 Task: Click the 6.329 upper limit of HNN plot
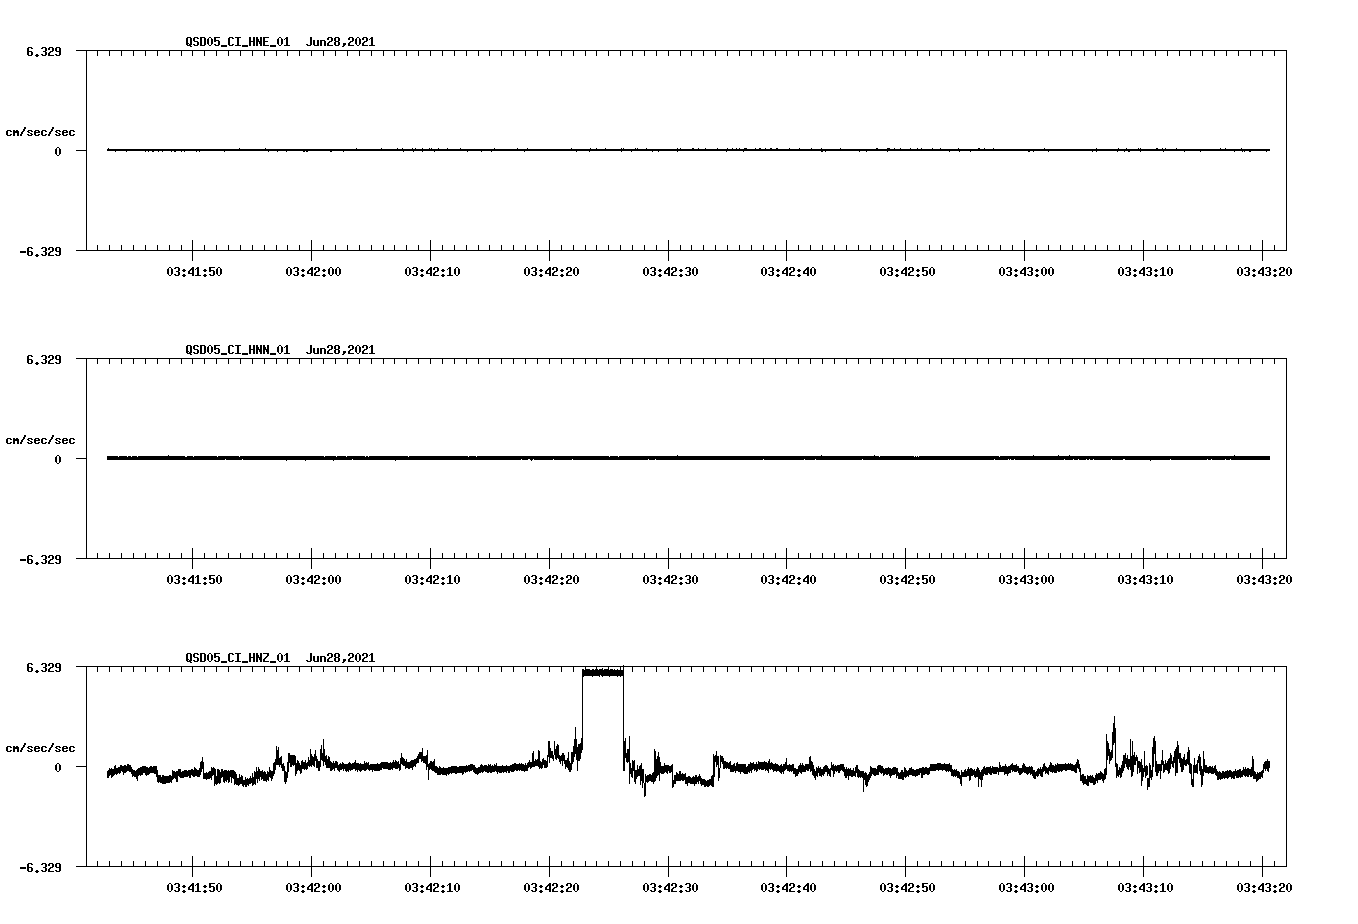(x=44, y=359)
